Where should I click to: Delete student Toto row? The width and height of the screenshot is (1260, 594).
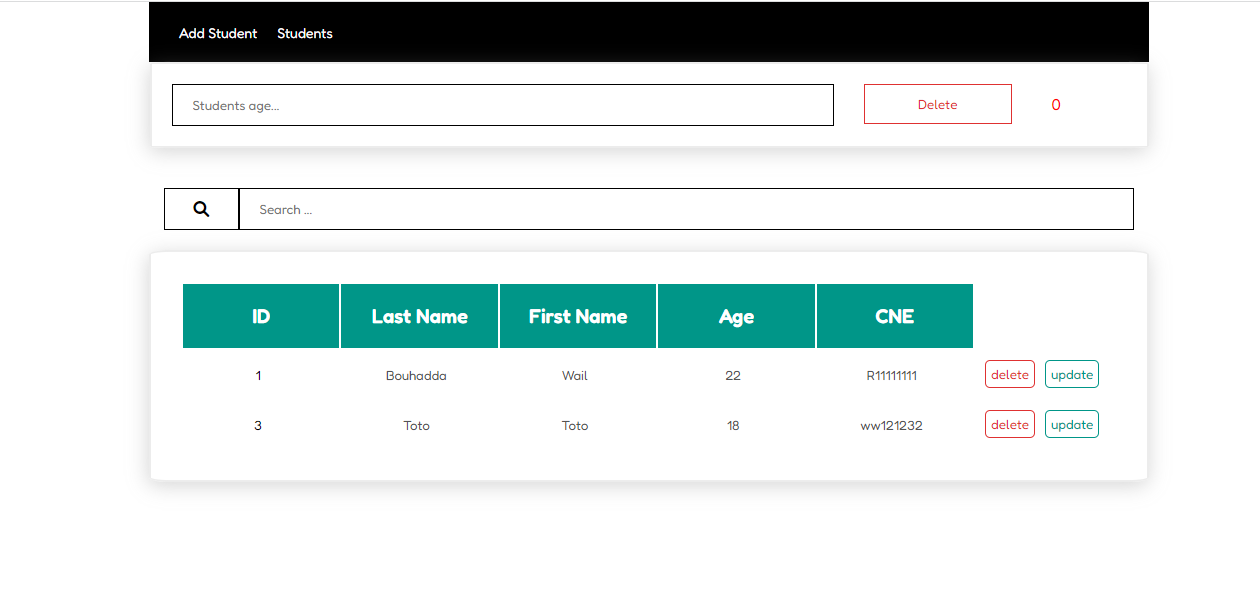(x=1010, y=424)
